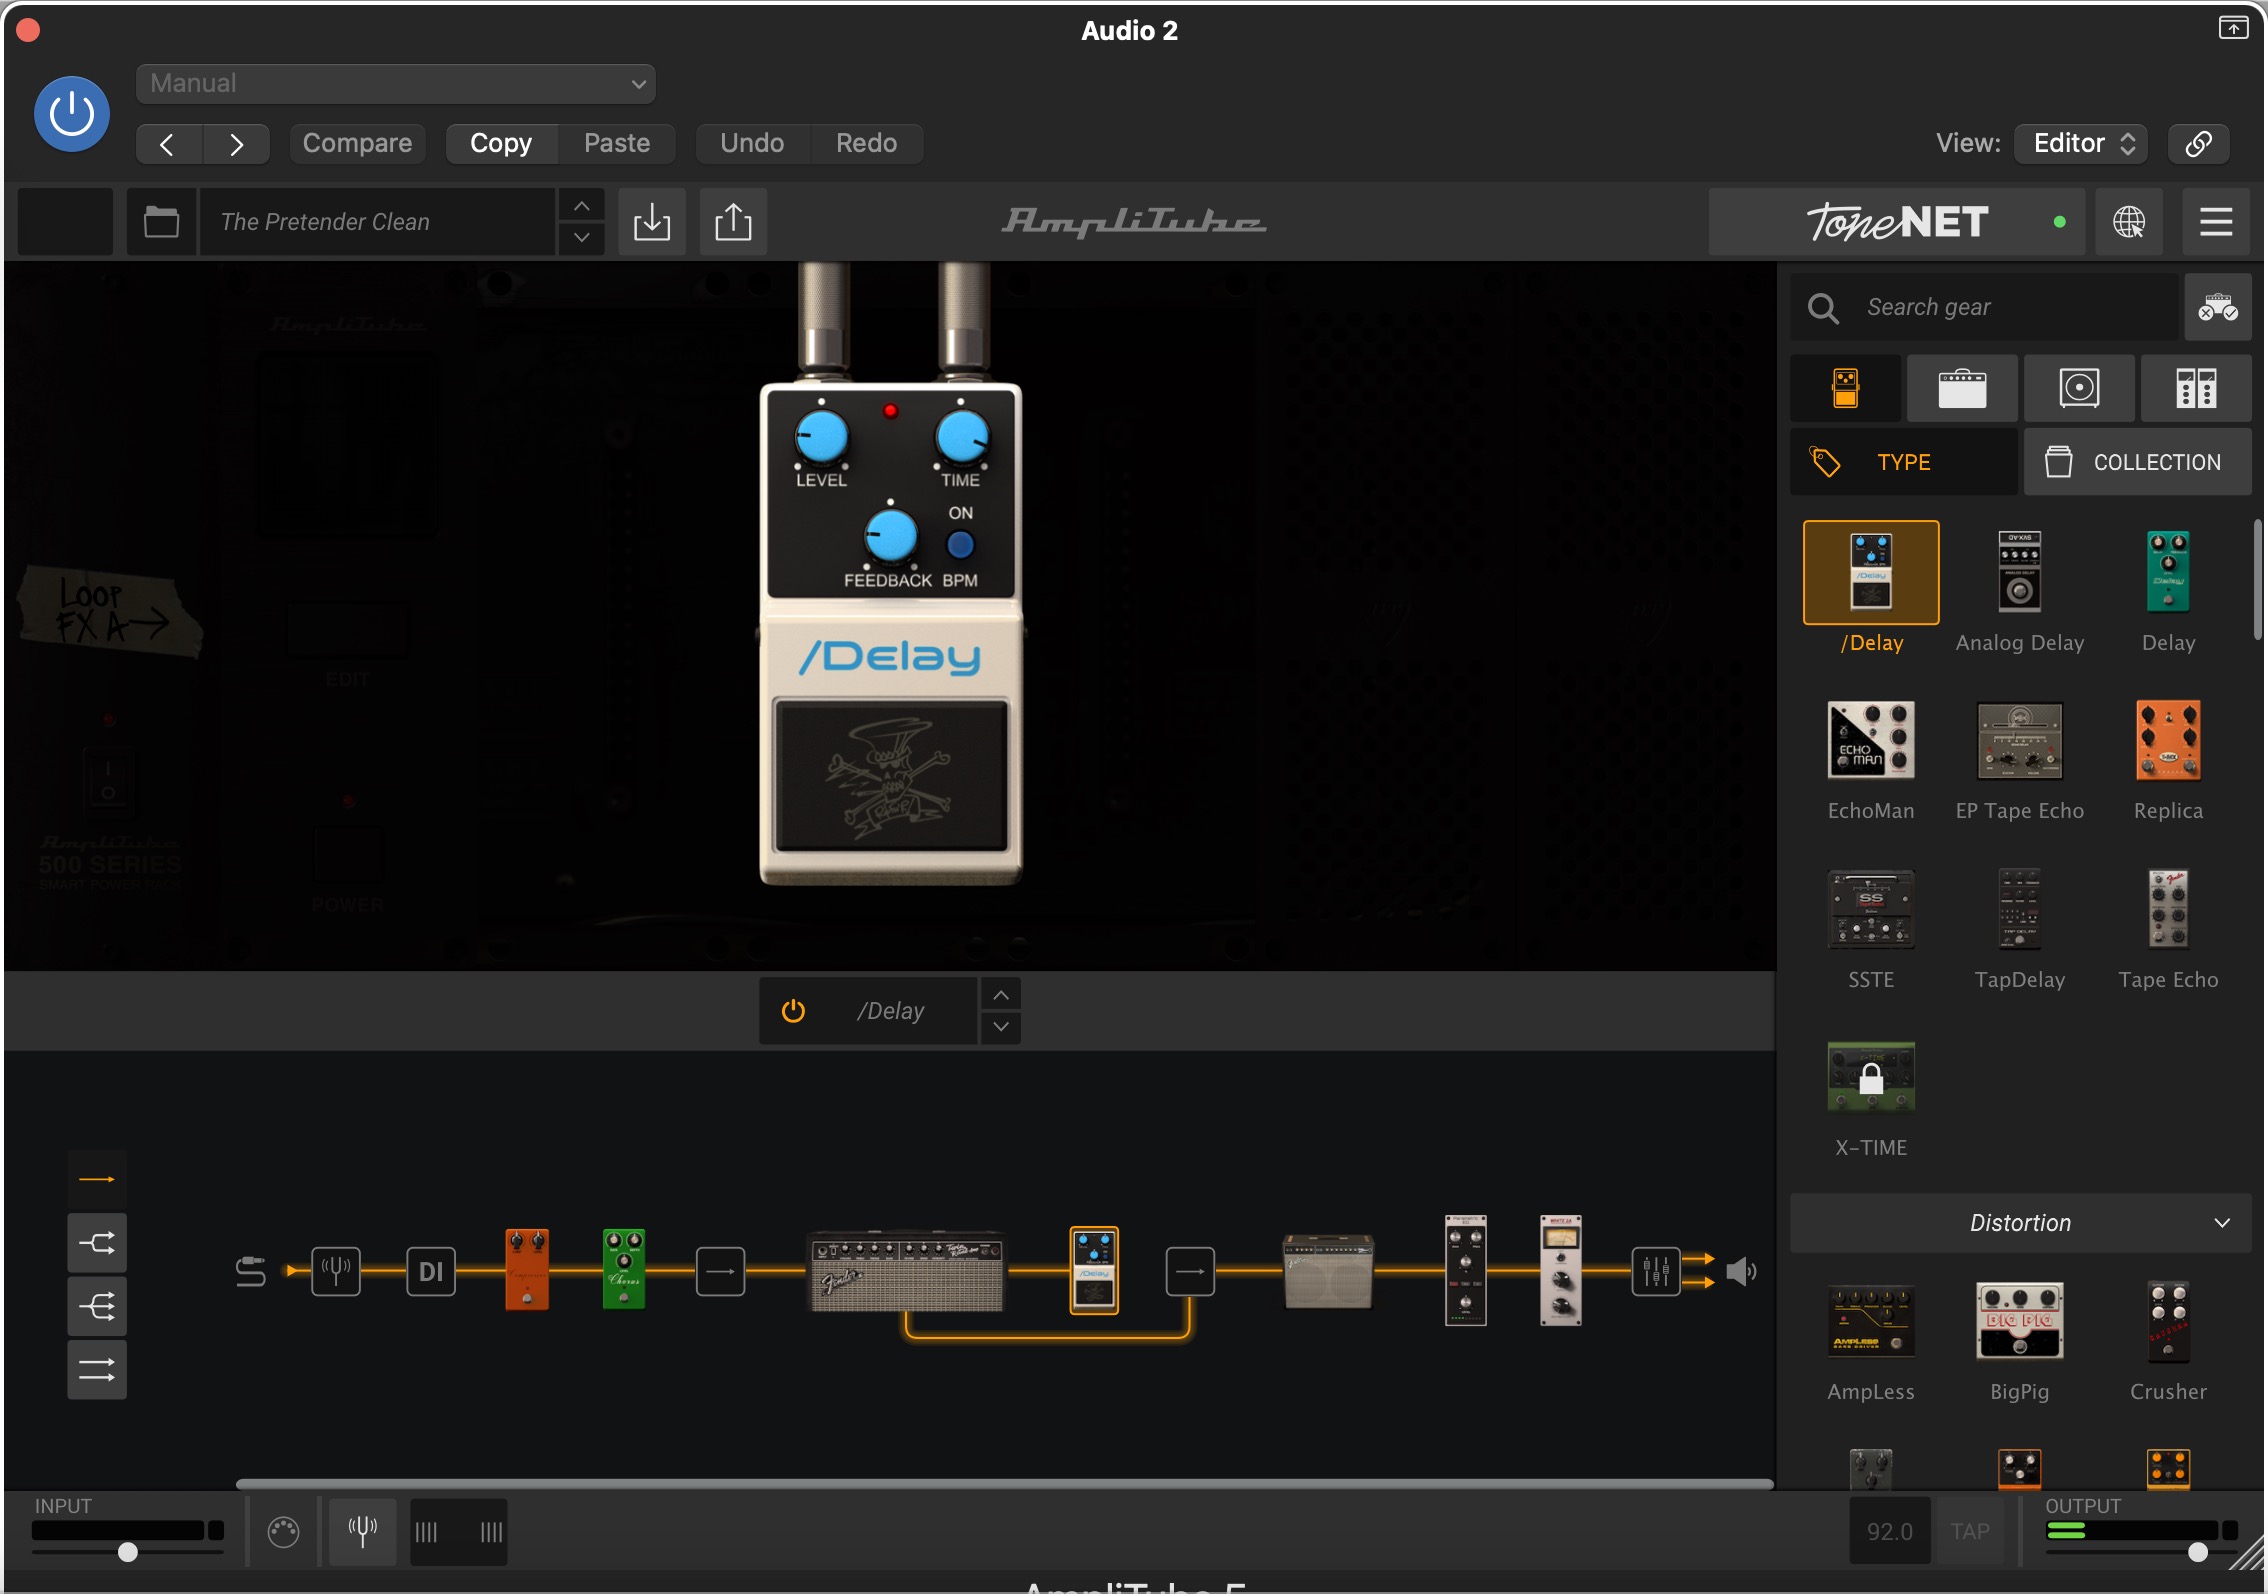
Task: Click the globe web icon
Action: click(2129, 222)
